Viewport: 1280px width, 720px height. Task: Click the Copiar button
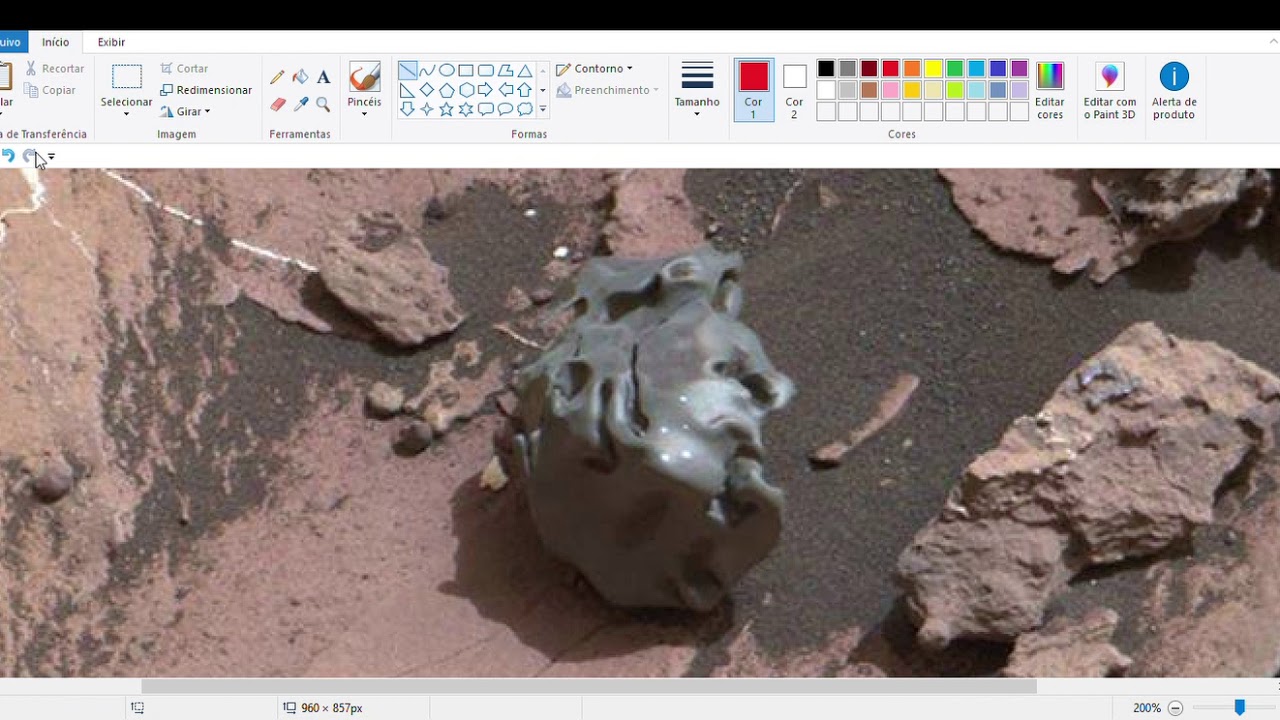[x=50, y=90]
